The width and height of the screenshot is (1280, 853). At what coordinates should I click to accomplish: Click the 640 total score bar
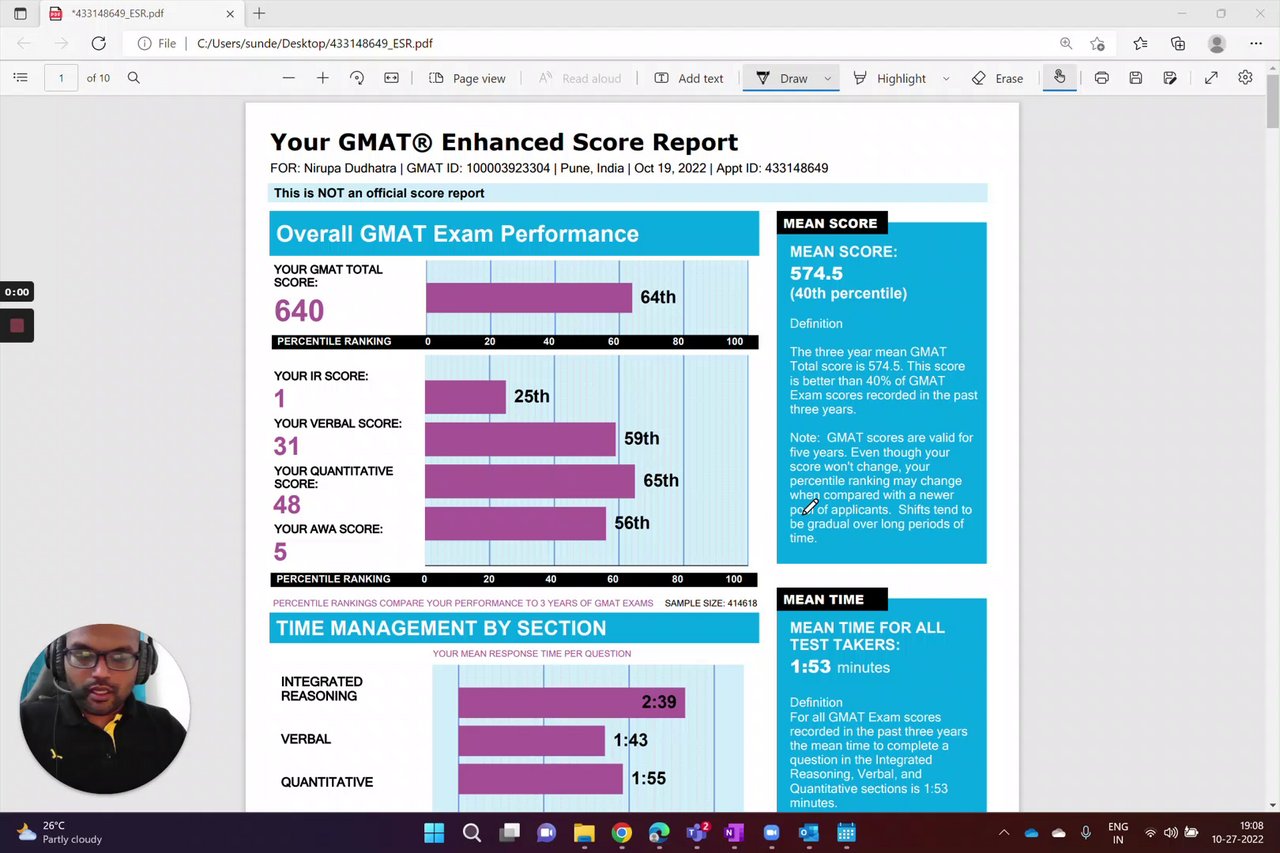click(x=529, y=297)
